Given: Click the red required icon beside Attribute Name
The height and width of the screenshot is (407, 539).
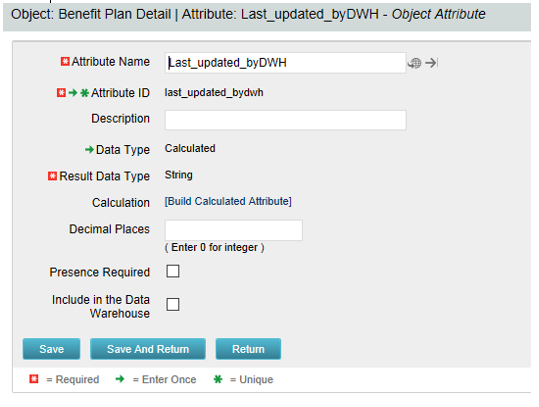Looking at the screenshot, I should tap(65, 62).
